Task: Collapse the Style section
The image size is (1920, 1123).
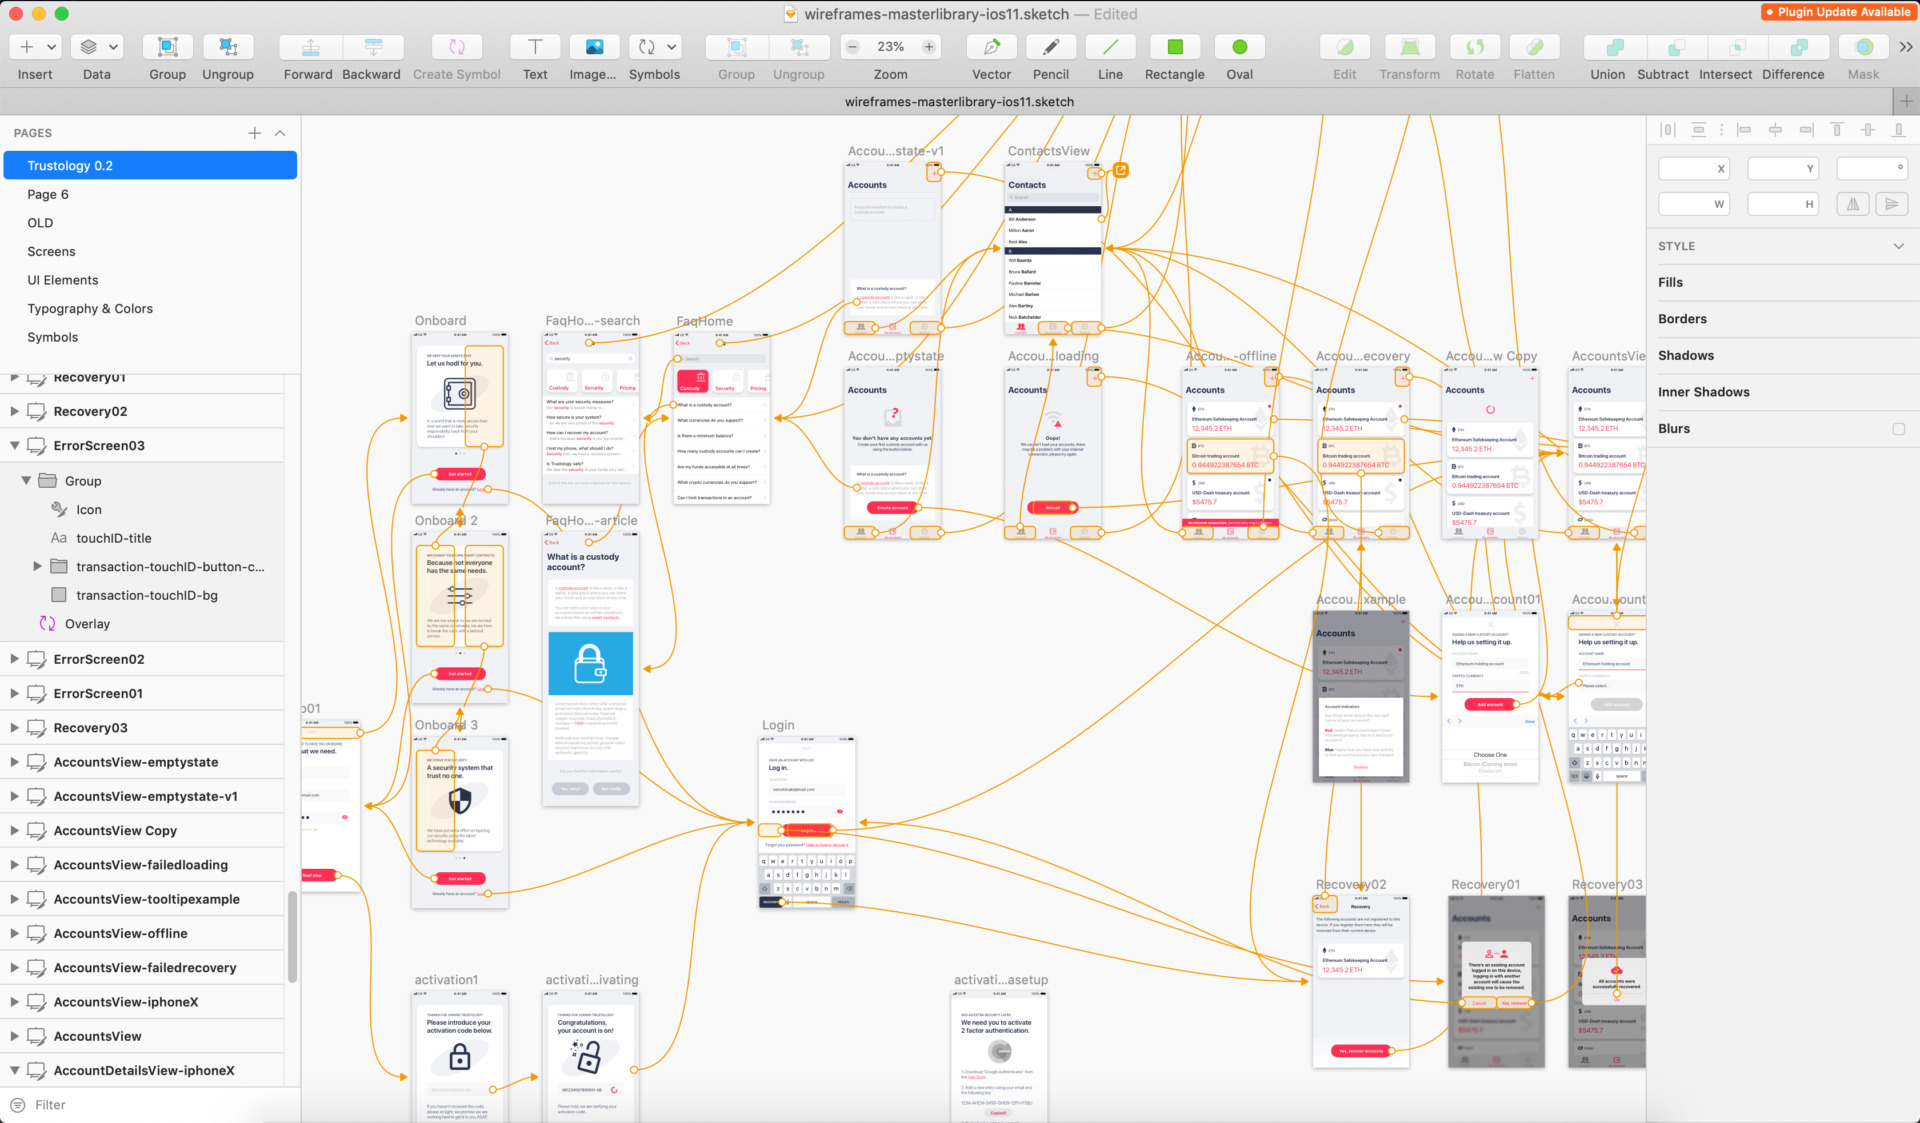Action: (x=1898, y=246)
